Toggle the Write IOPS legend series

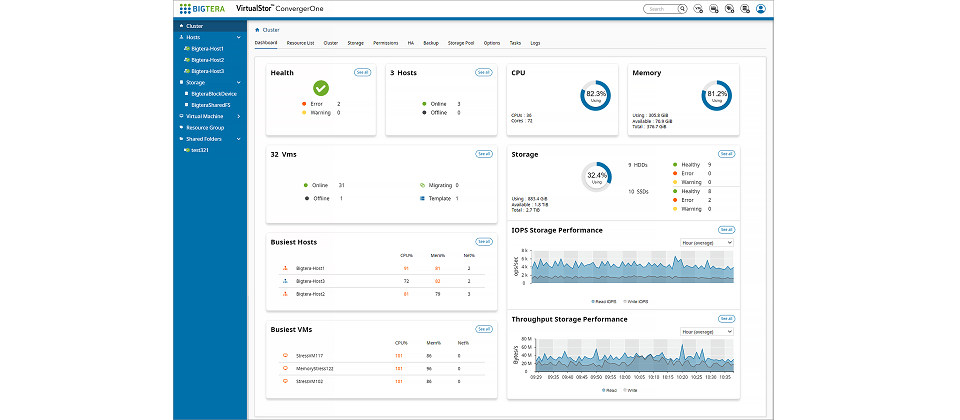[x=637, y=300]
